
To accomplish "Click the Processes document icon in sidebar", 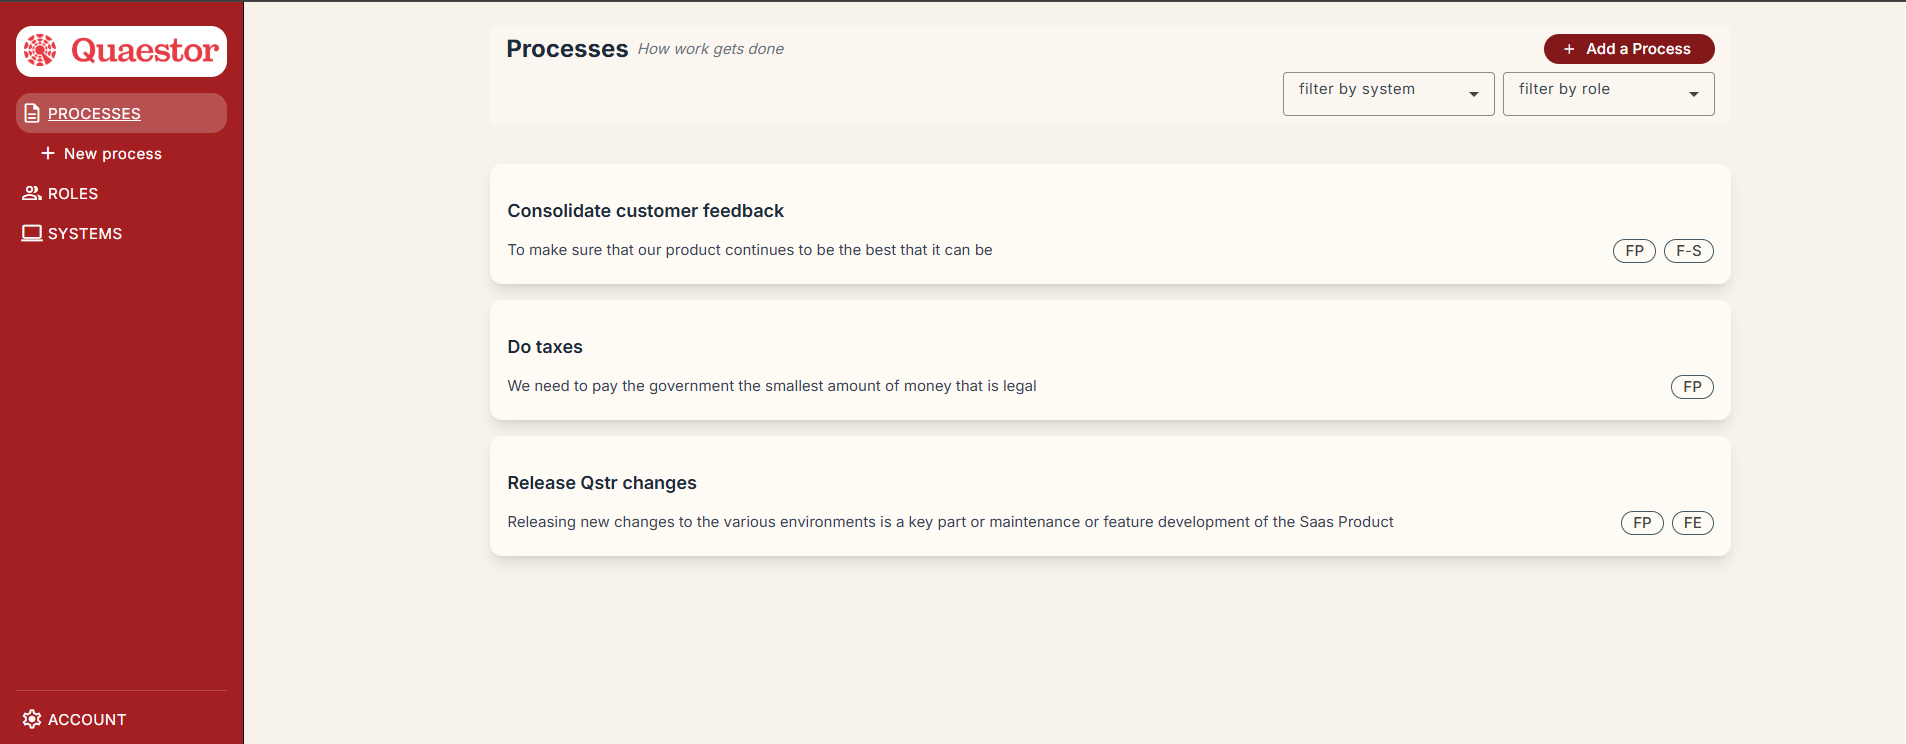I will 32,113.
